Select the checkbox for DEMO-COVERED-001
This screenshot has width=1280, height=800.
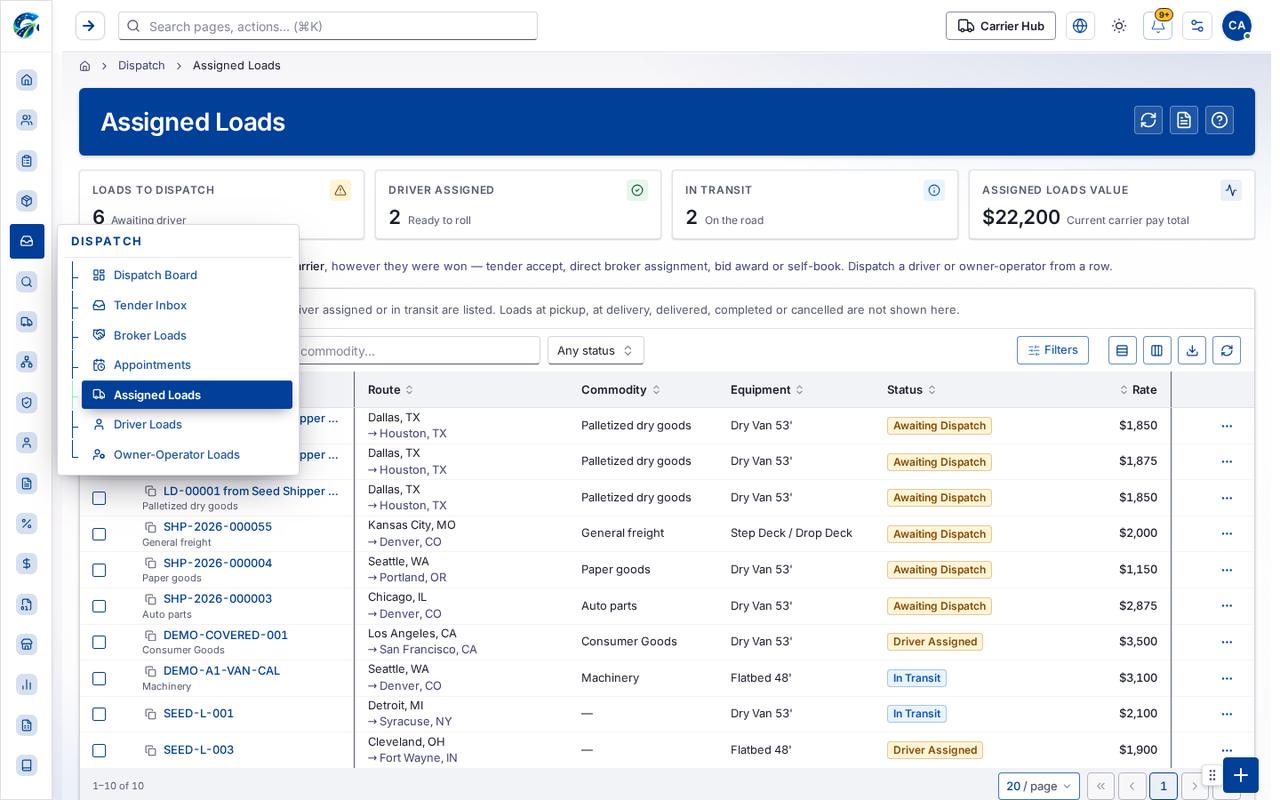coord(99,642)
